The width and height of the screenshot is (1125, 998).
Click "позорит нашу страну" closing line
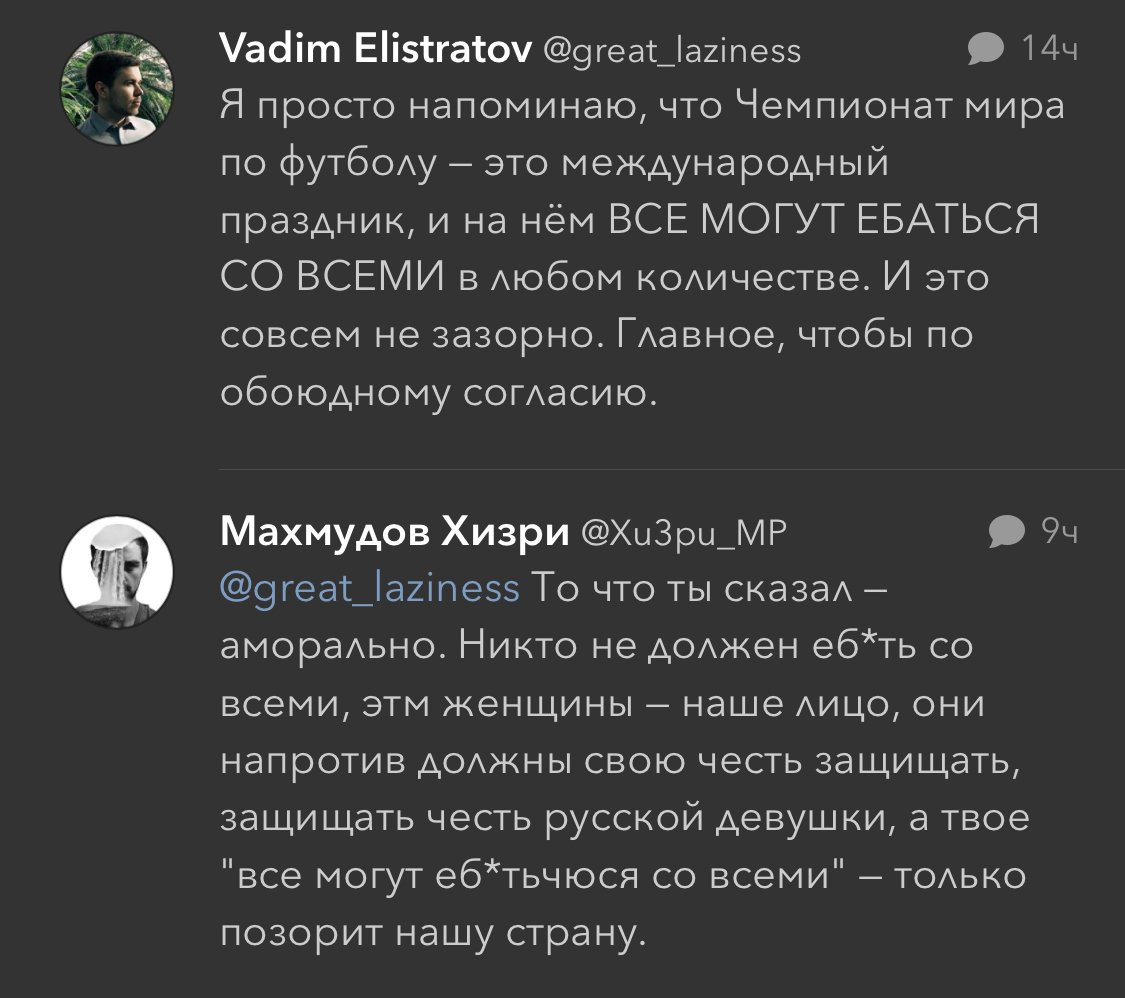coord(432,933)
